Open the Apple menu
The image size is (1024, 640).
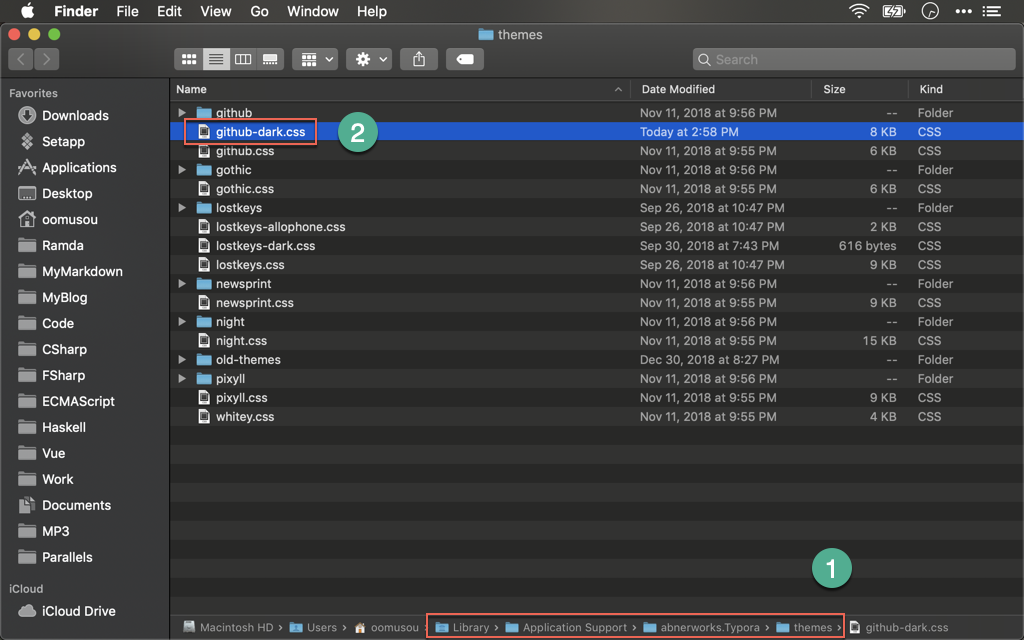click(x=27, y=11)
